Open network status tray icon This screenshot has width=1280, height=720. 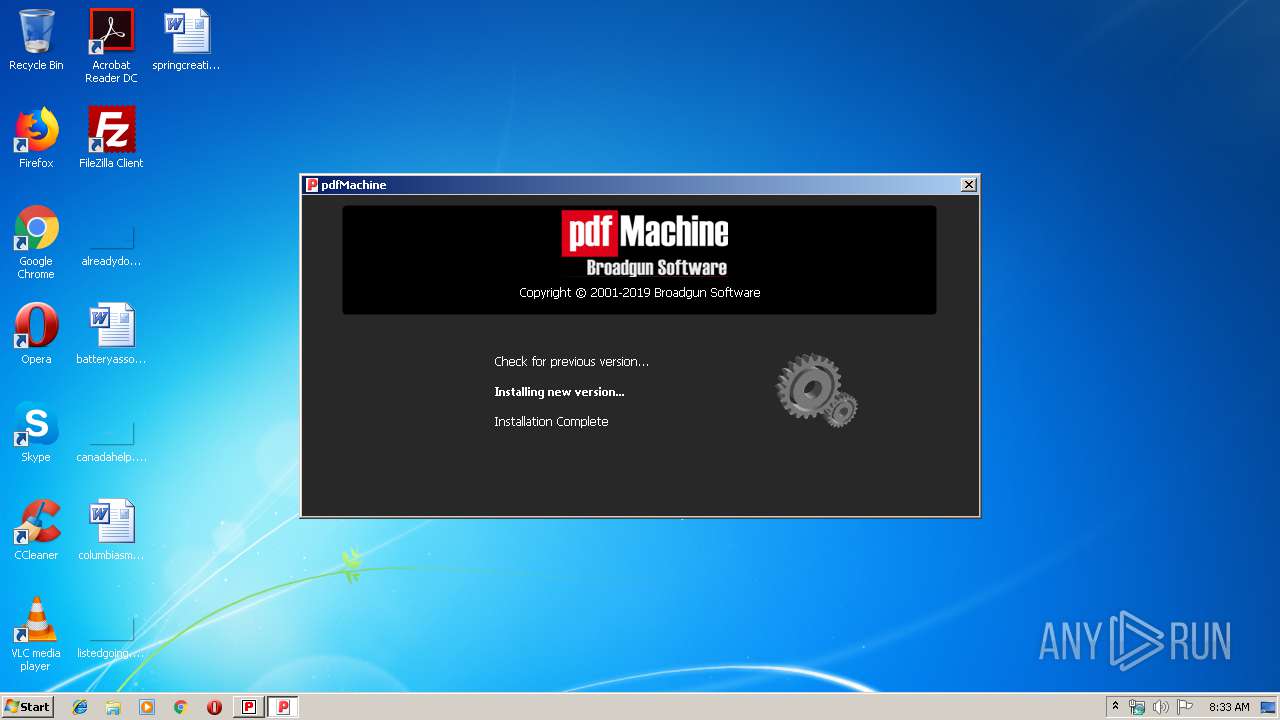[x=1137, y=707]
